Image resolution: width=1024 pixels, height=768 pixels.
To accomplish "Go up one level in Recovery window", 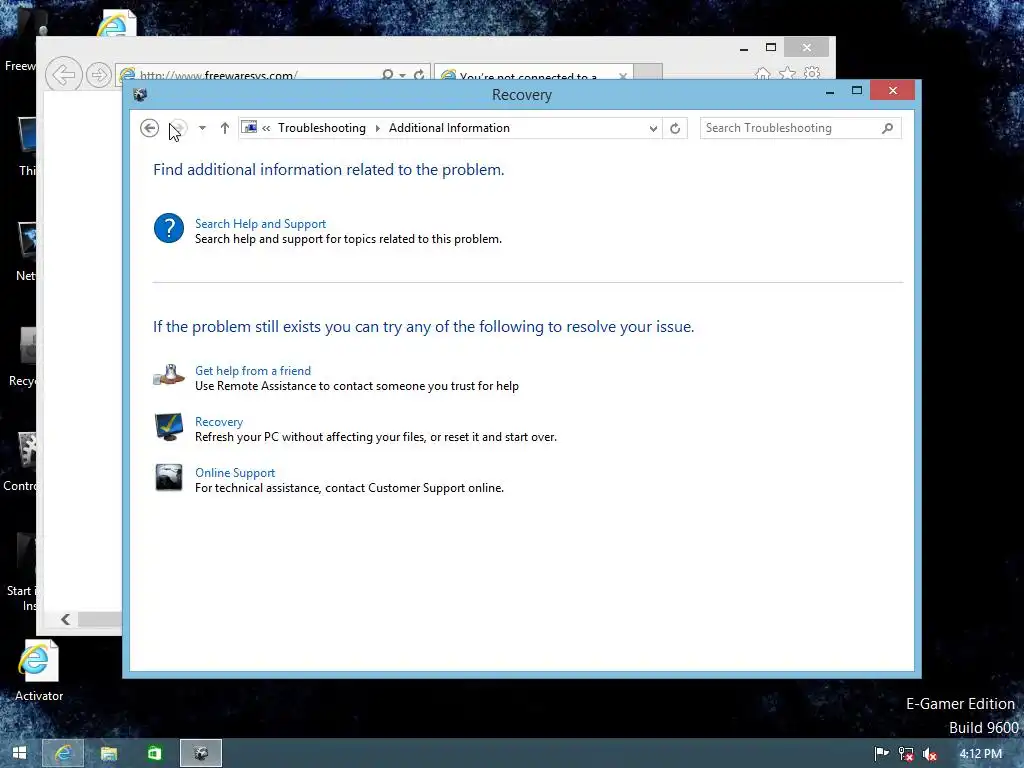I will pyautogui.click(x=225, y=128).
